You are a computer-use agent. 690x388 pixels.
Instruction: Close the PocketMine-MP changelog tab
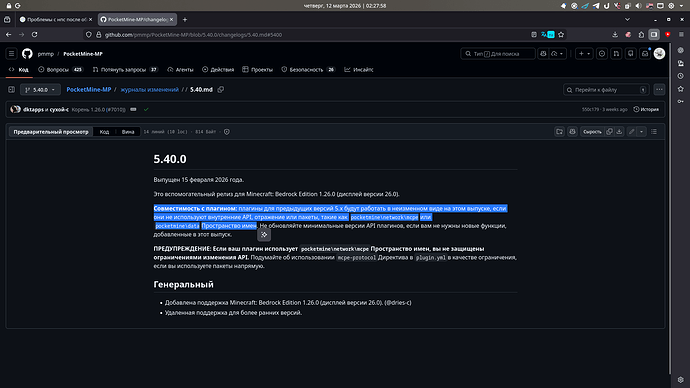(172, 19)
